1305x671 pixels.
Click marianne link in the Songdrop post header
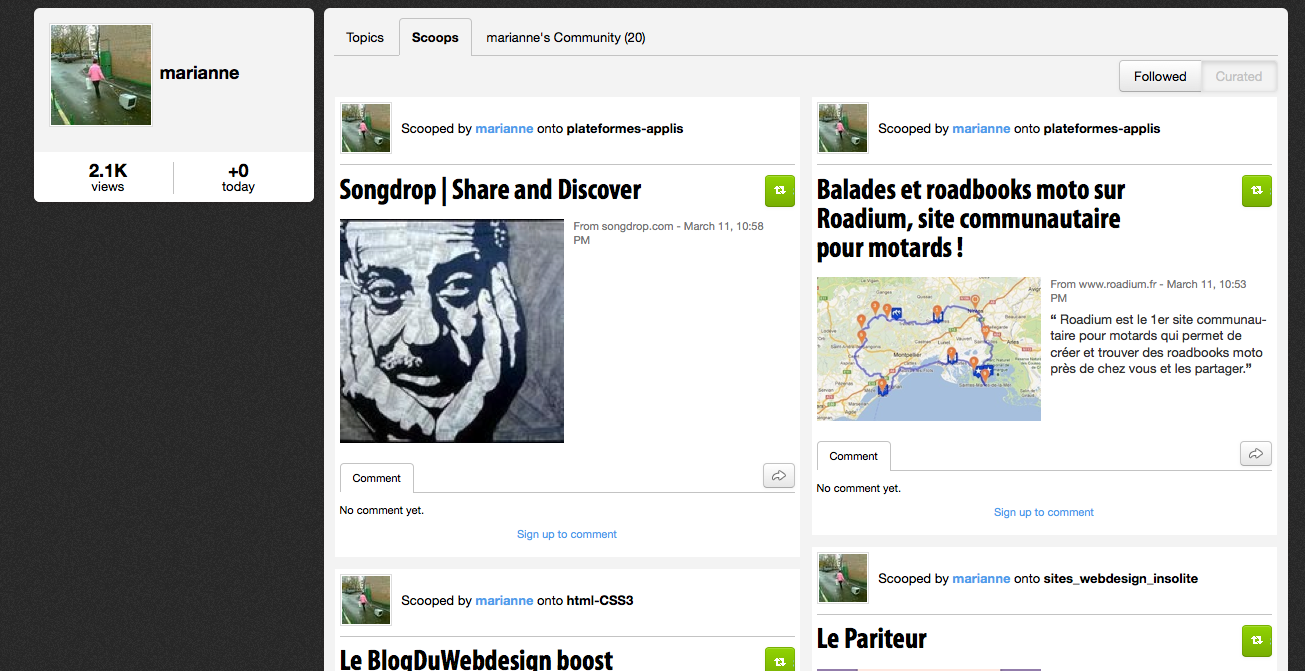pyautogui.click(x=504, y=128)
